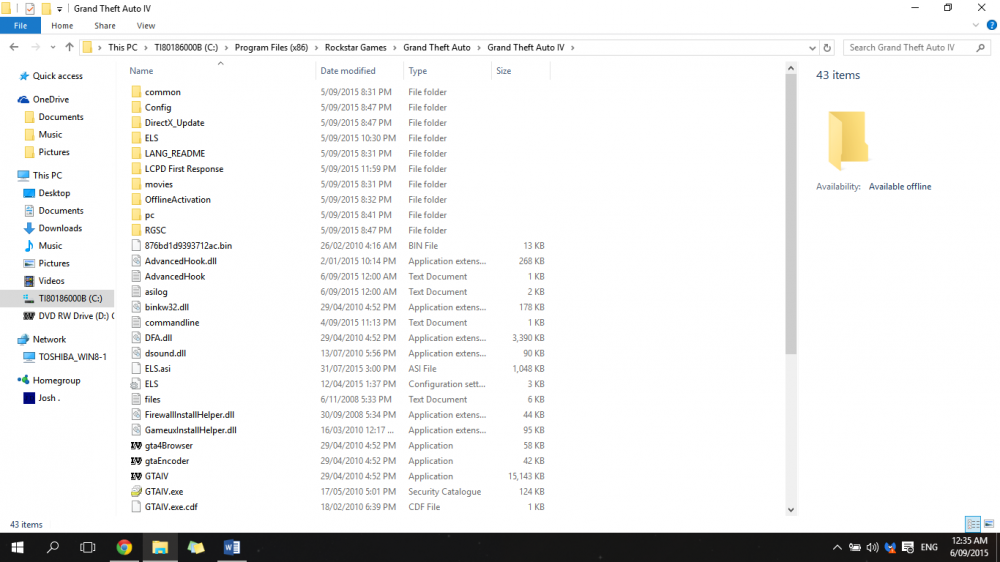Open recent locations dropdown arrow
Screen dimensions: 1000x562
pos(53,47)
